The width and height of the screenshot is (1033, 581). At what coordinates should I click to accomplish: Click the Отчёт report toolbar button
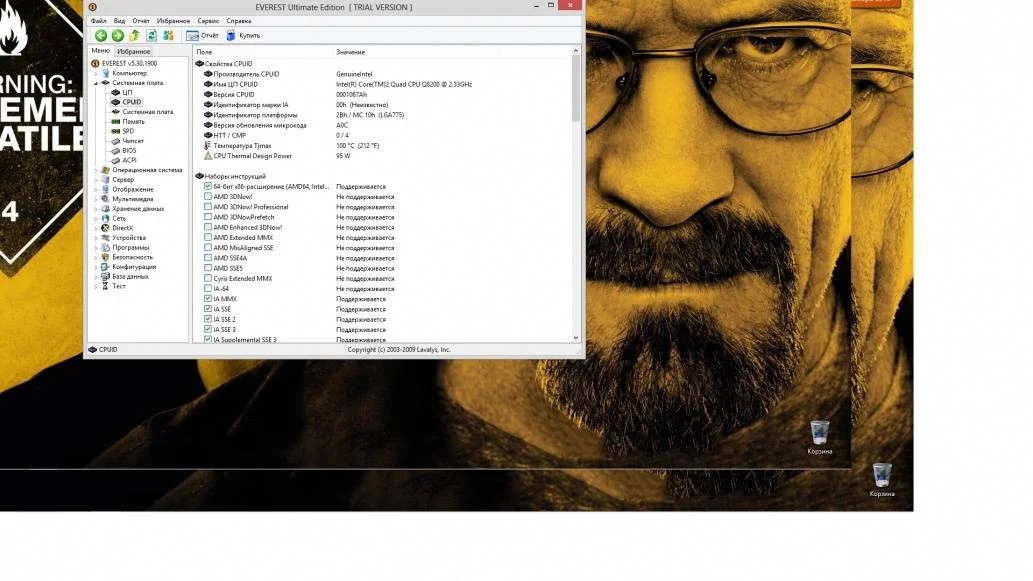tap(202, 36)
